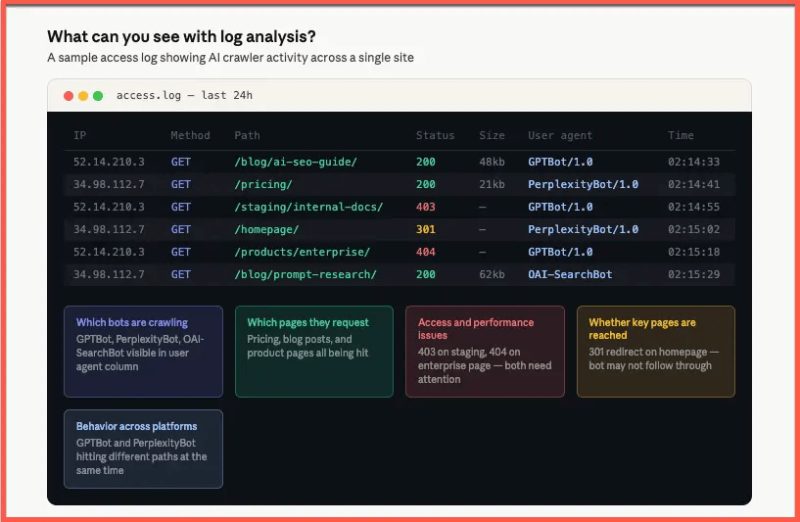Click the timestamp 02:15:02
The height and width of the screenshot is (522, 800).
[694, 230]
